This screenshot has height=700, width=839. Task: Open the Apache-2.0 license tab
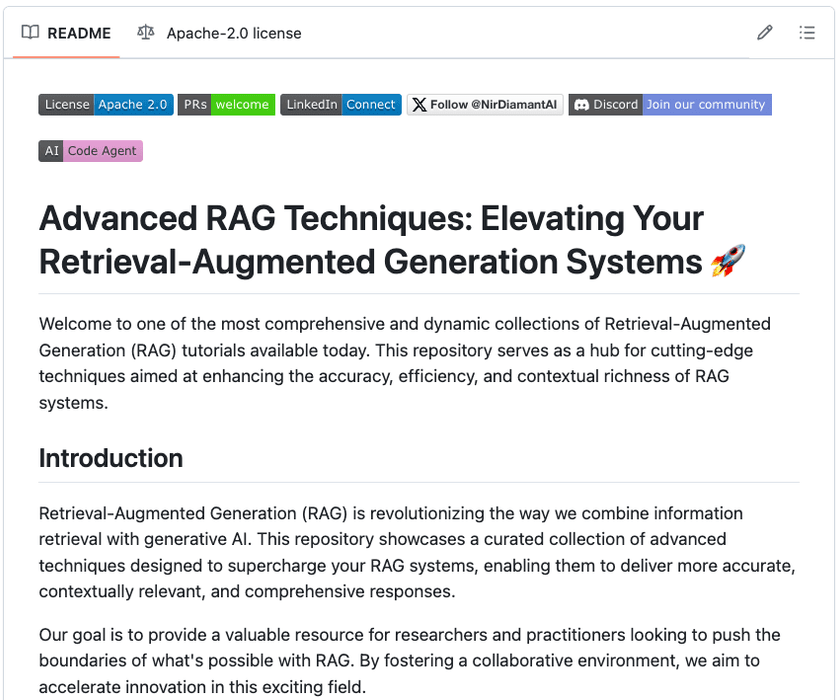[233, 33]
